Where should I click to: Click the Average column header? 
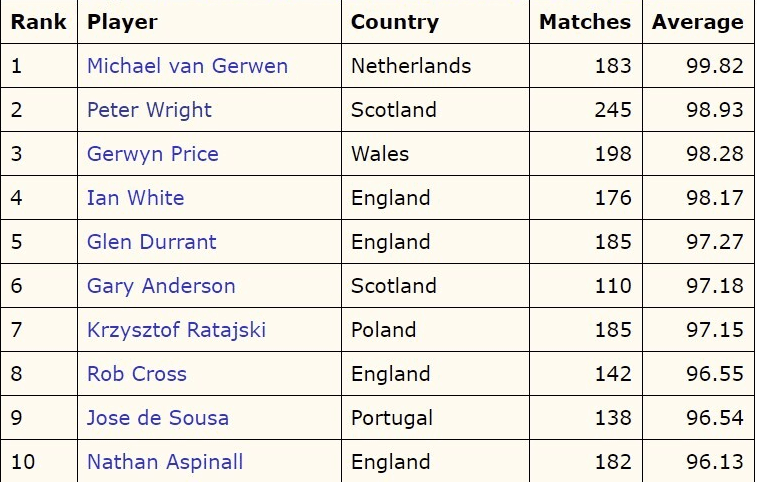click(698, 22)
